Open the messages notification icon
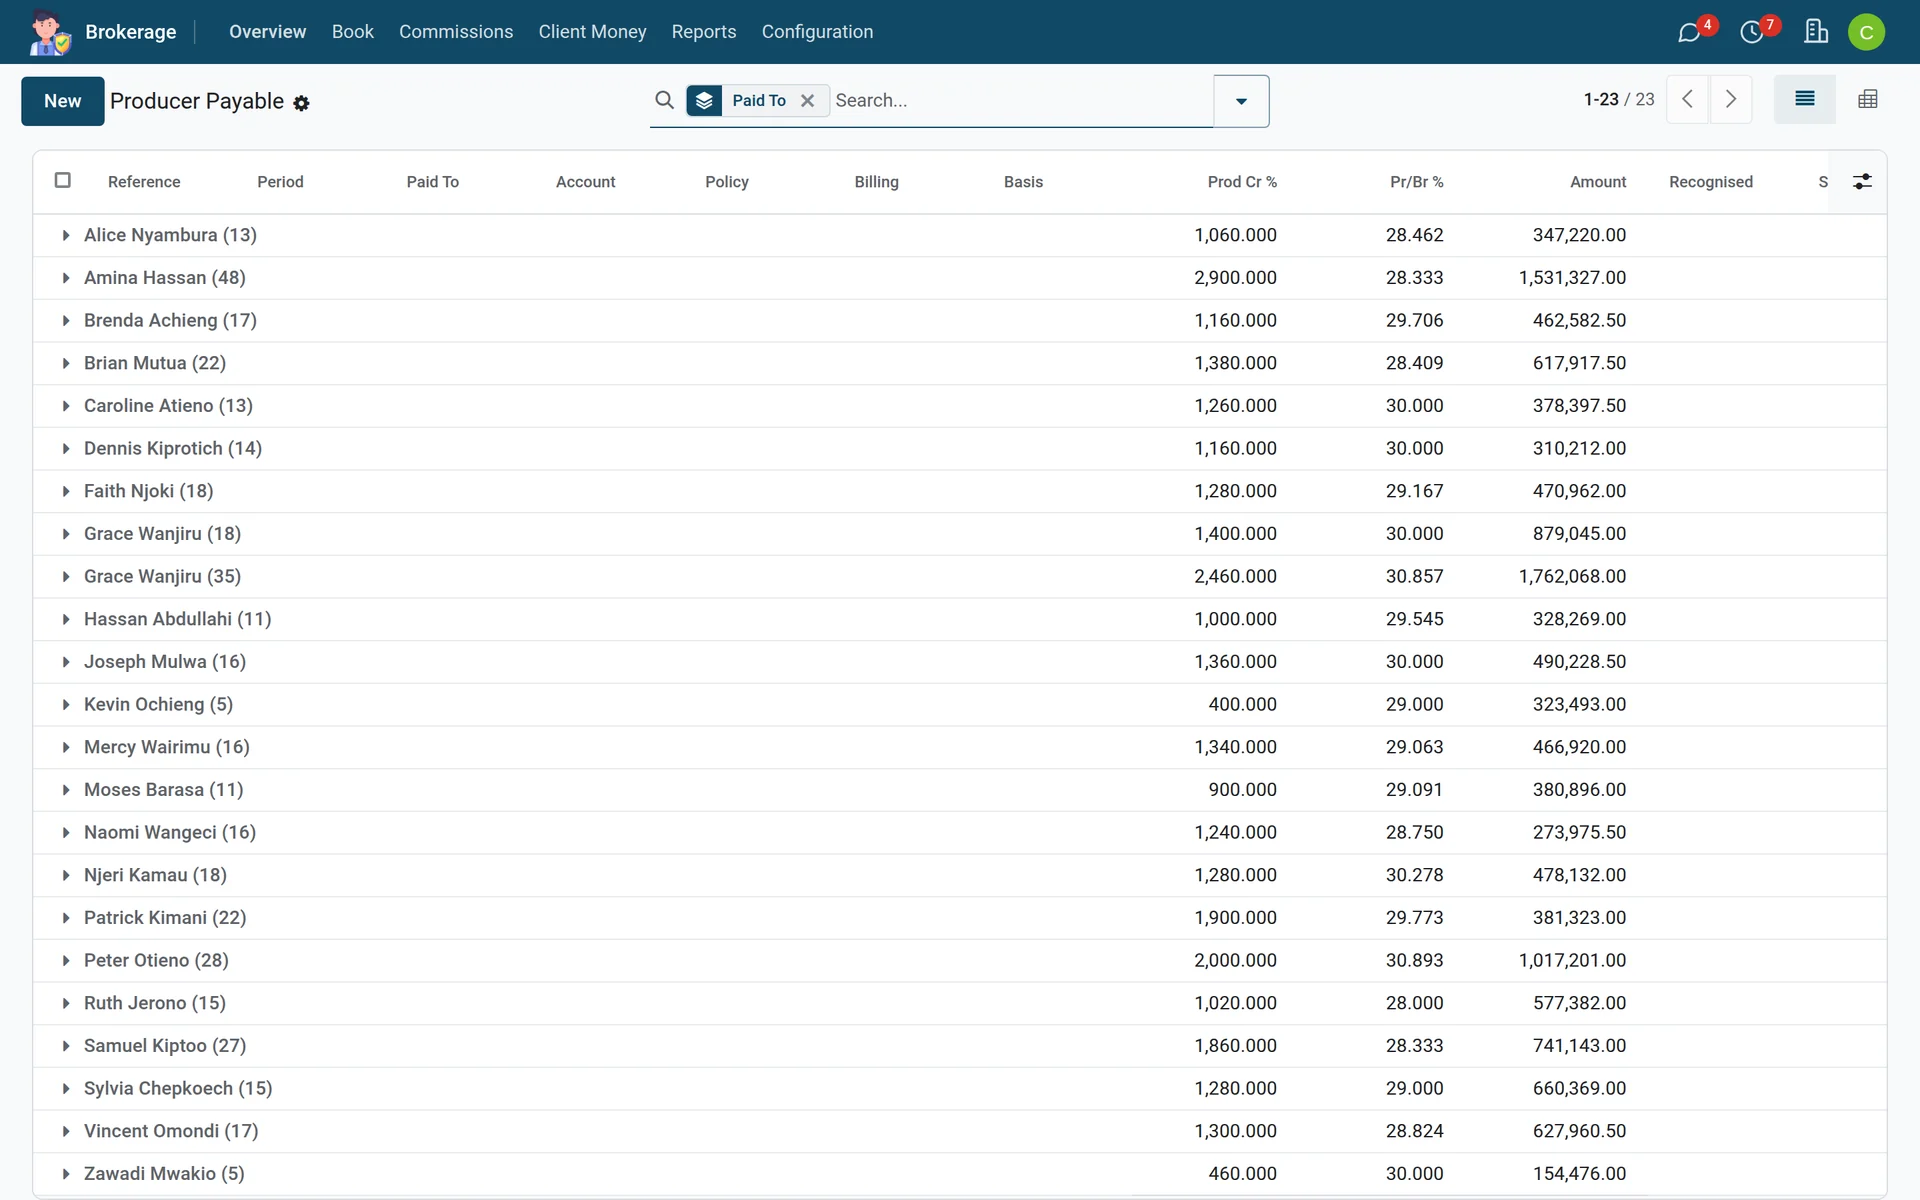This screenshot has width=1920, height=1200. click(1689, 32)
